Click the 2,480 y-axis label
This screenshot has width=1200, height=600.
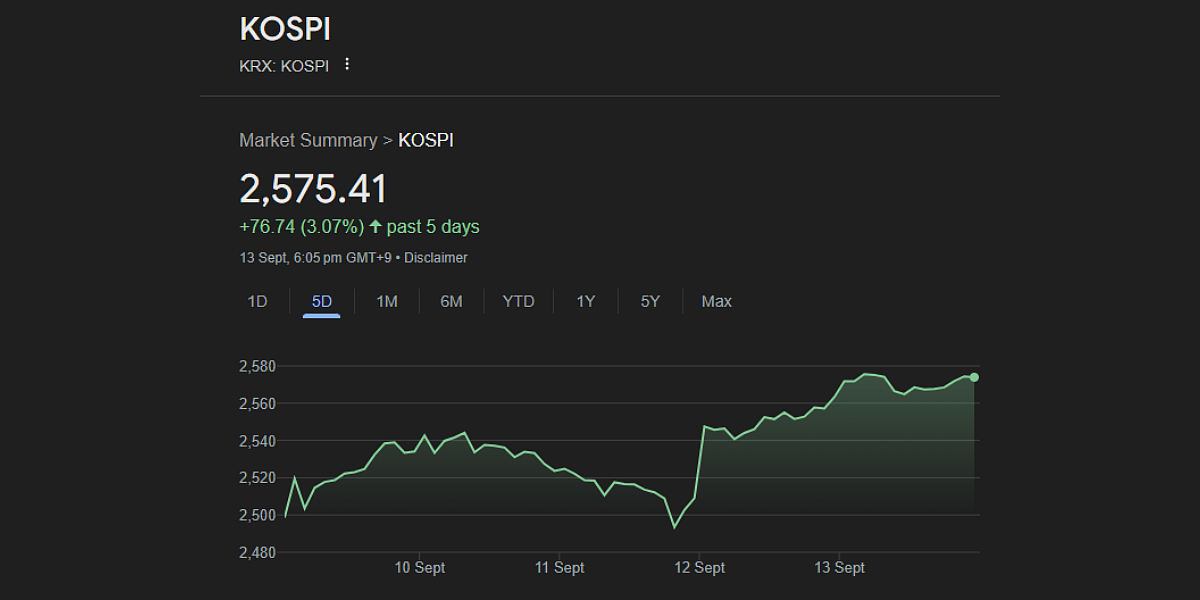click(x=257, y=552)
